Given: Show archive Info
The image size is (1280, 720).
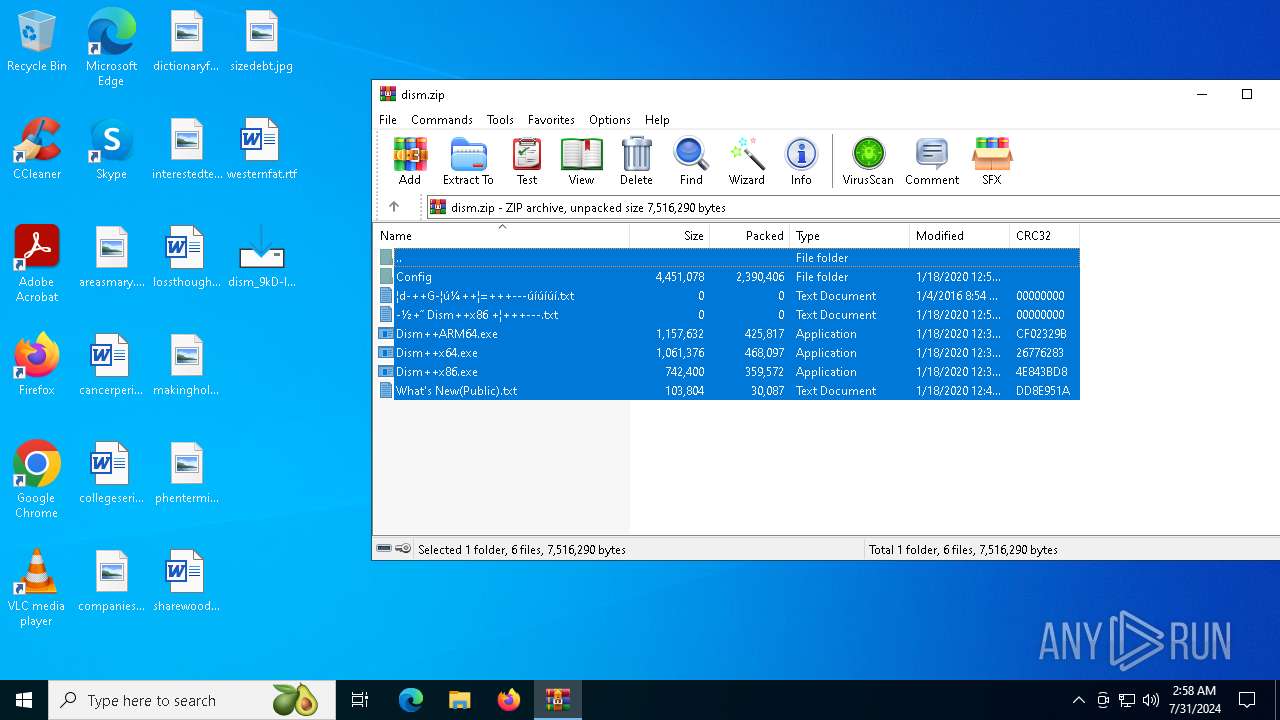Looking at the screenshot, I should coord(801,162).
